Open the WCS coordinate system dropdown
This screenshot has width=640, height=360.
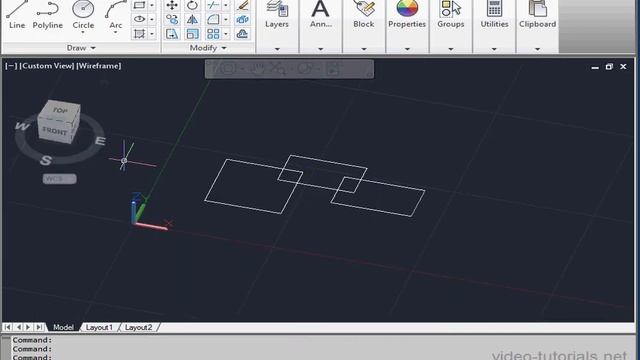pos(60,179)
